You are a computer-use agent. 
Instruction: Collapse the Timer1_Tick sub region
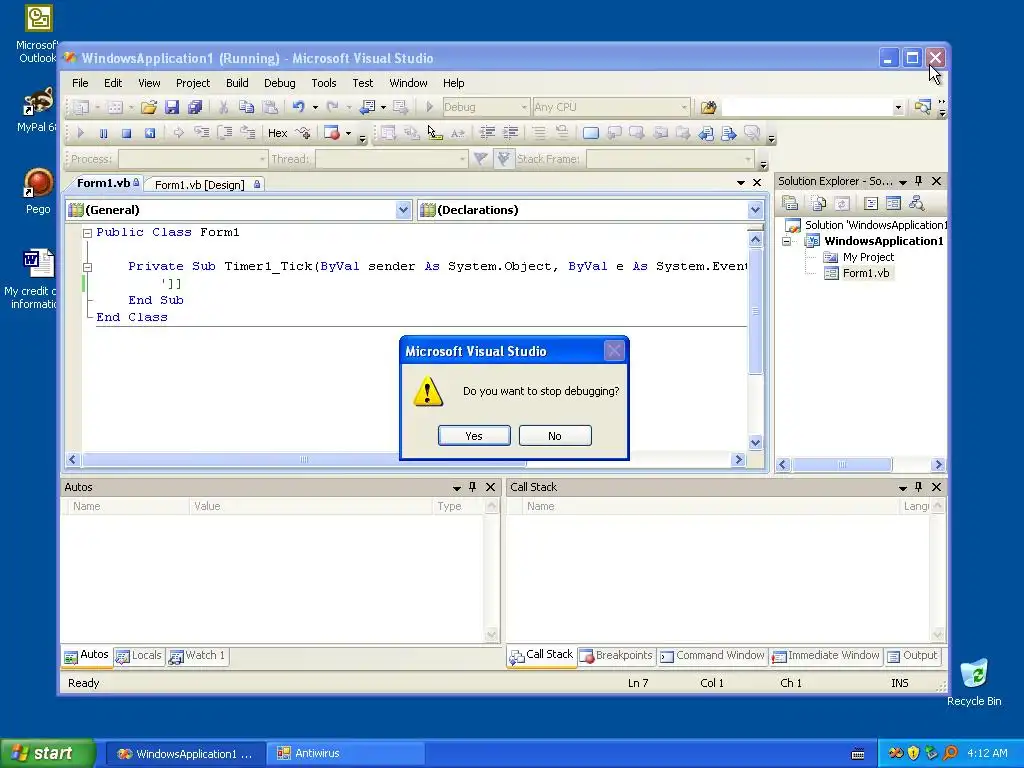(87, 266)
